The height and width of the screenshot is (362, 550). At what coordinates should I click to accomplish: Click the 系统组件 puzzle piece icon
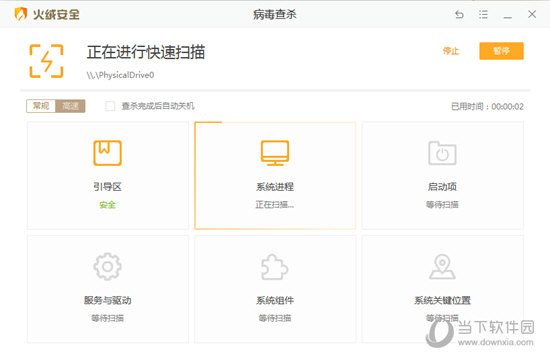click(x=274, y=267)
